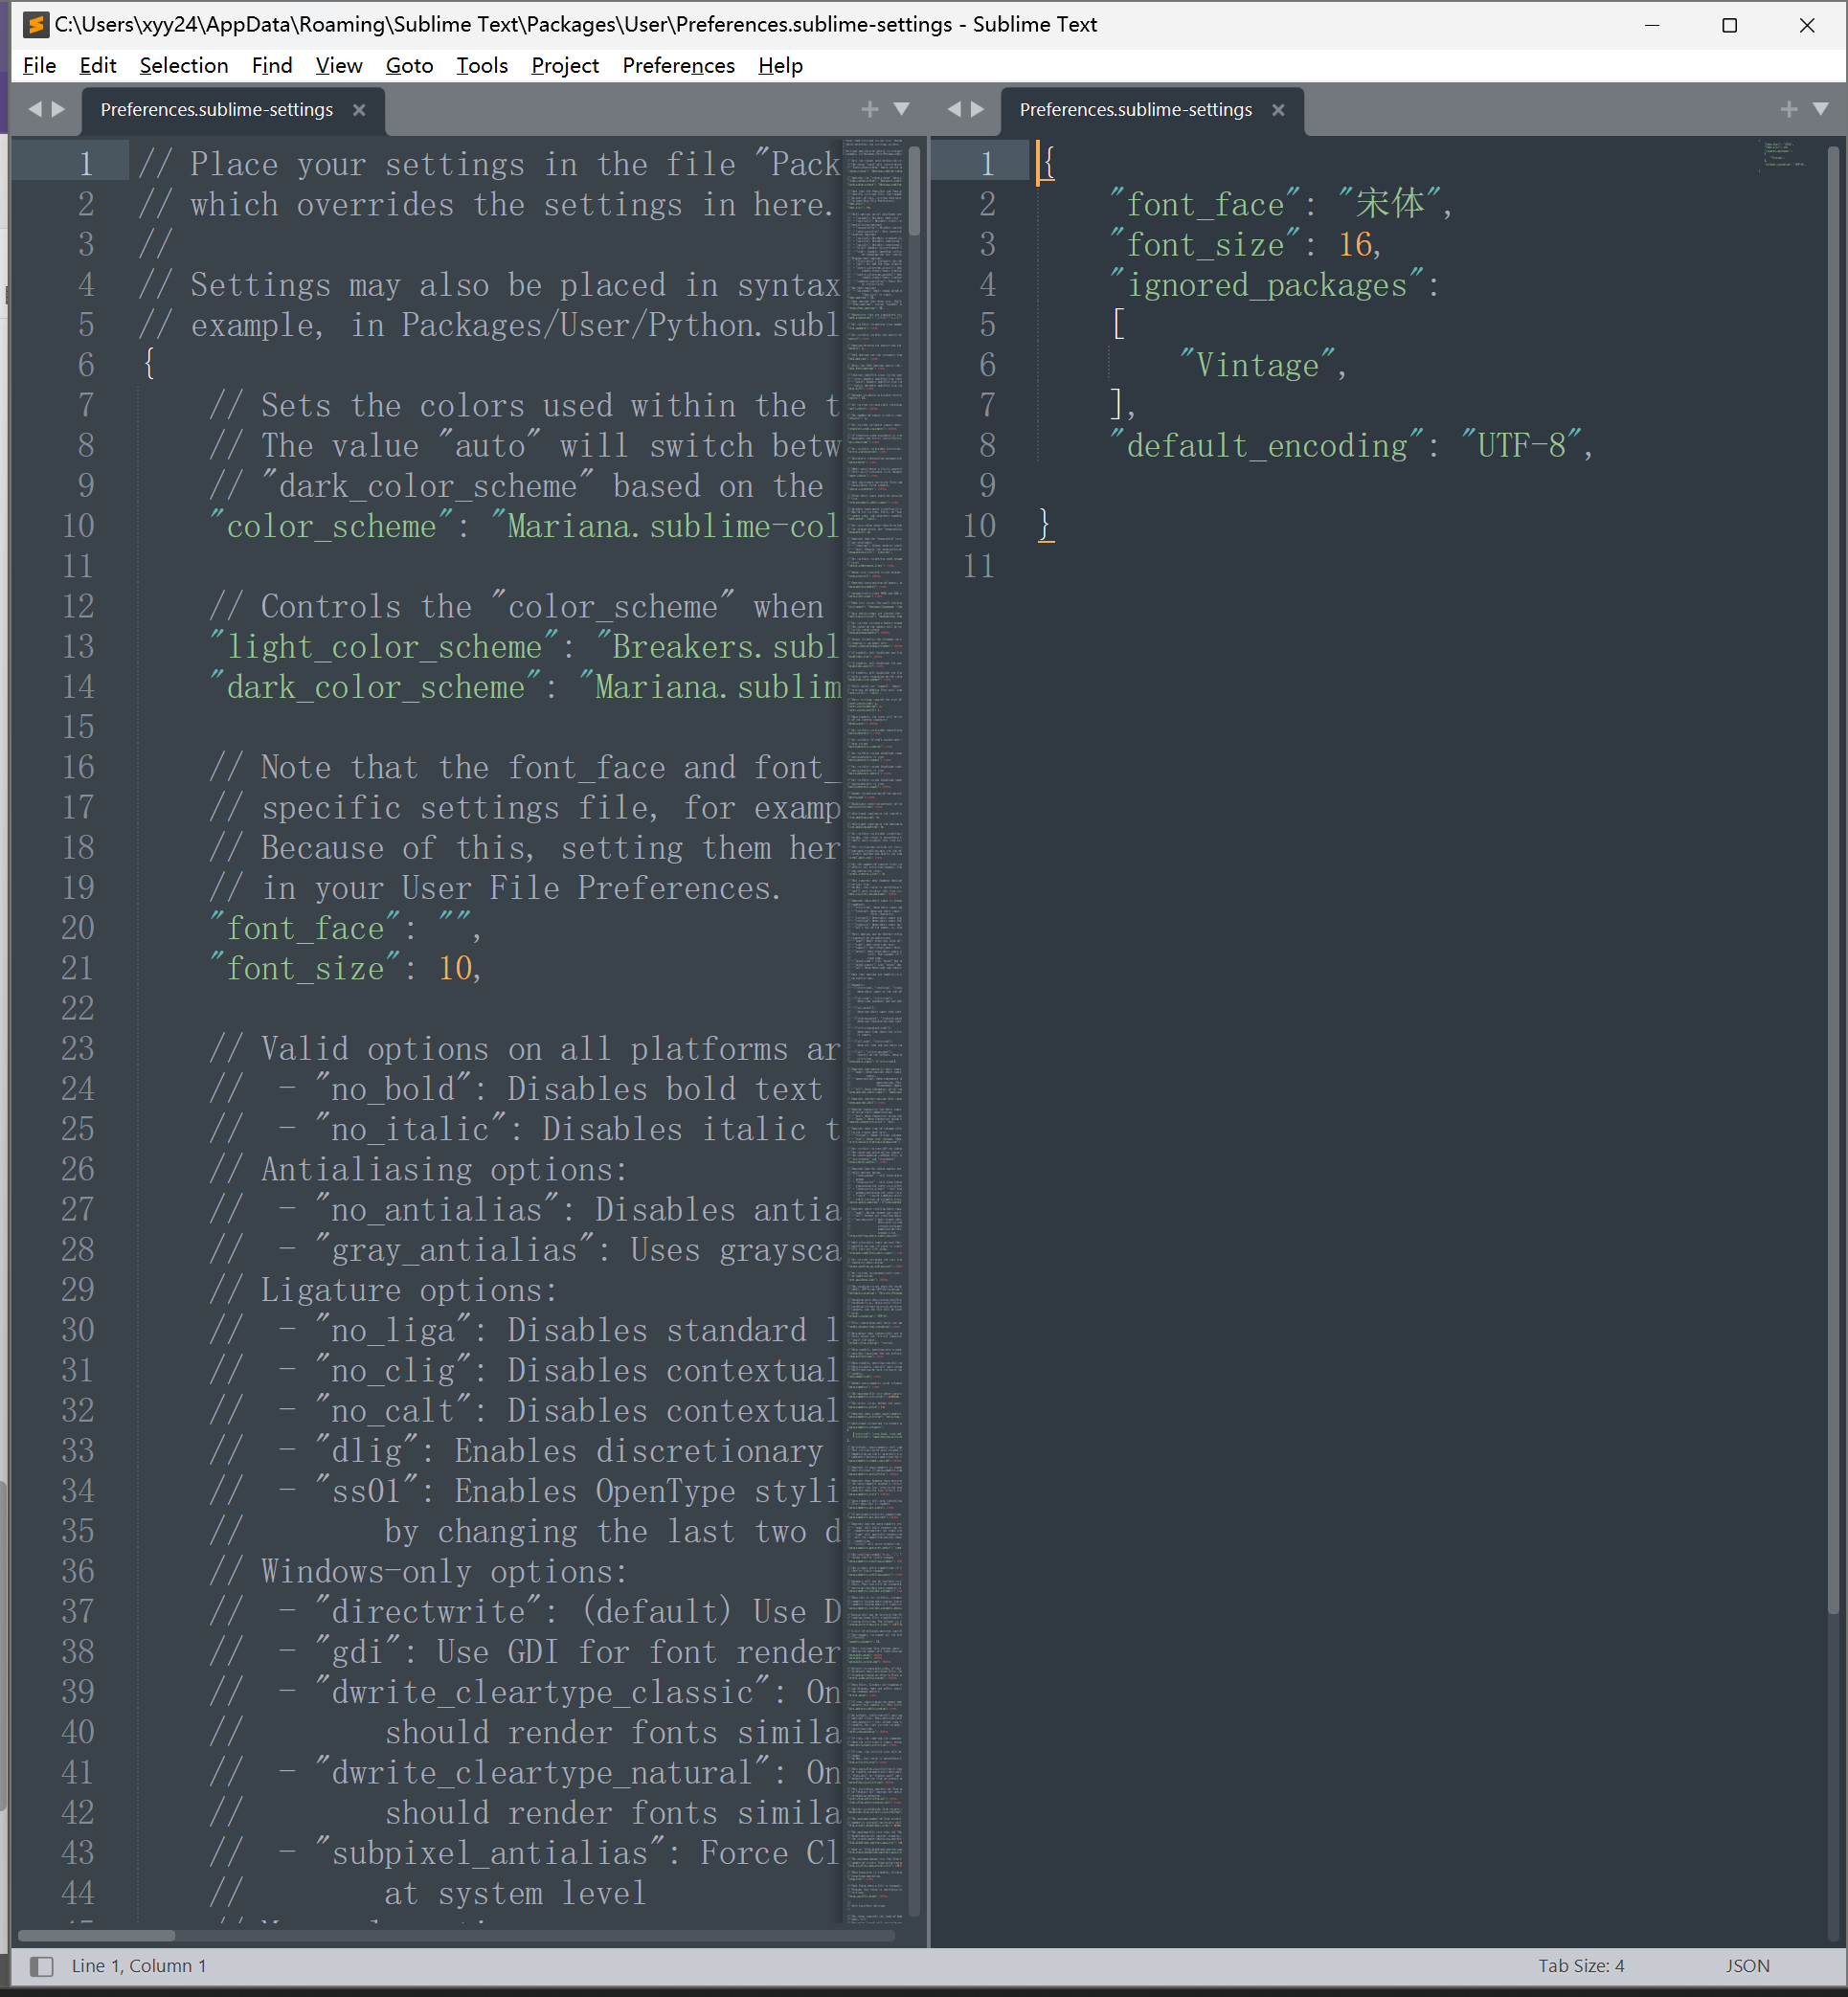Open the Preferences menu

click(678, 66)
